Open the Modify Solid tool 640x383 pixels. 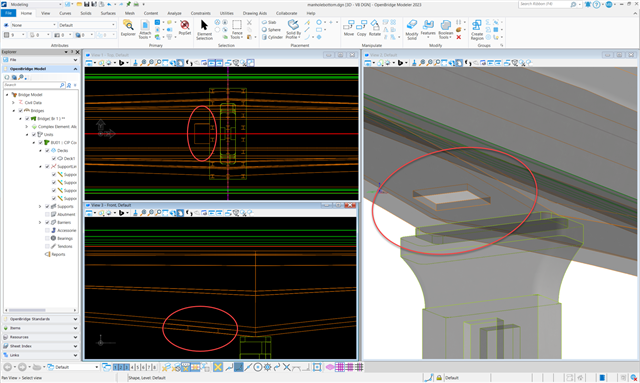tap(411, 29)
